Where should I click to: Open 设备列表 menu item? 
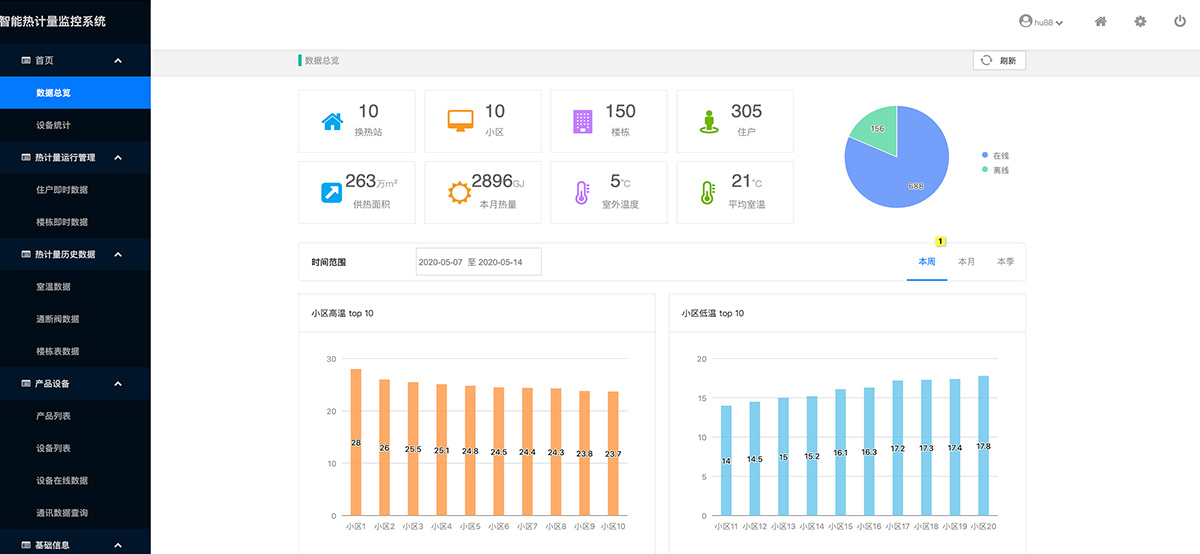click(75, 448)
